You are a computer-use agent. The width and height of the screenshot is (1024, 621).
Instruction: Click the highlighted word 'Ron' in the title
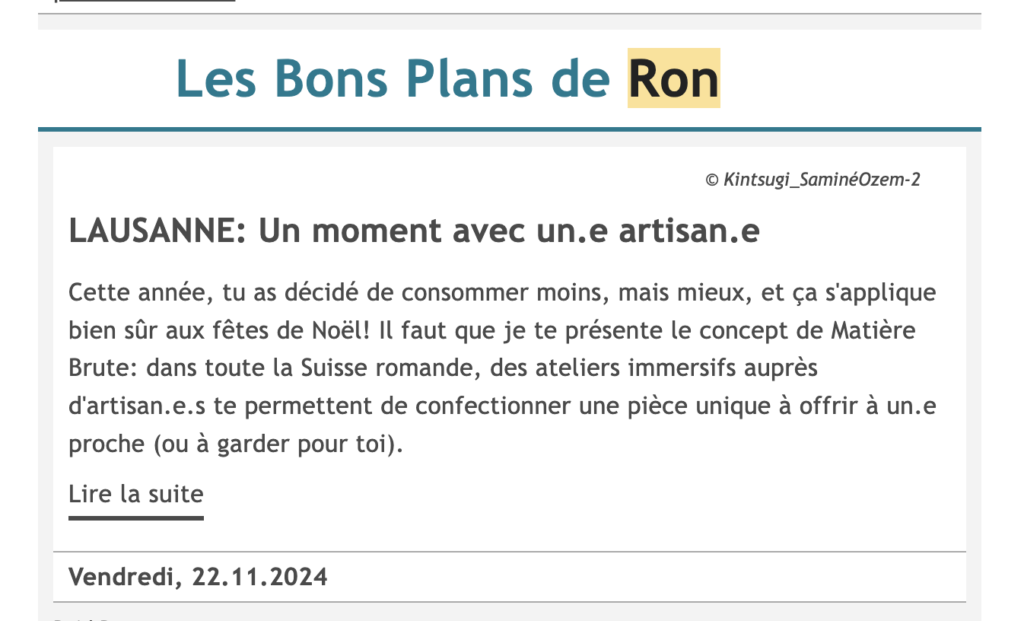(x=674, y=78)
